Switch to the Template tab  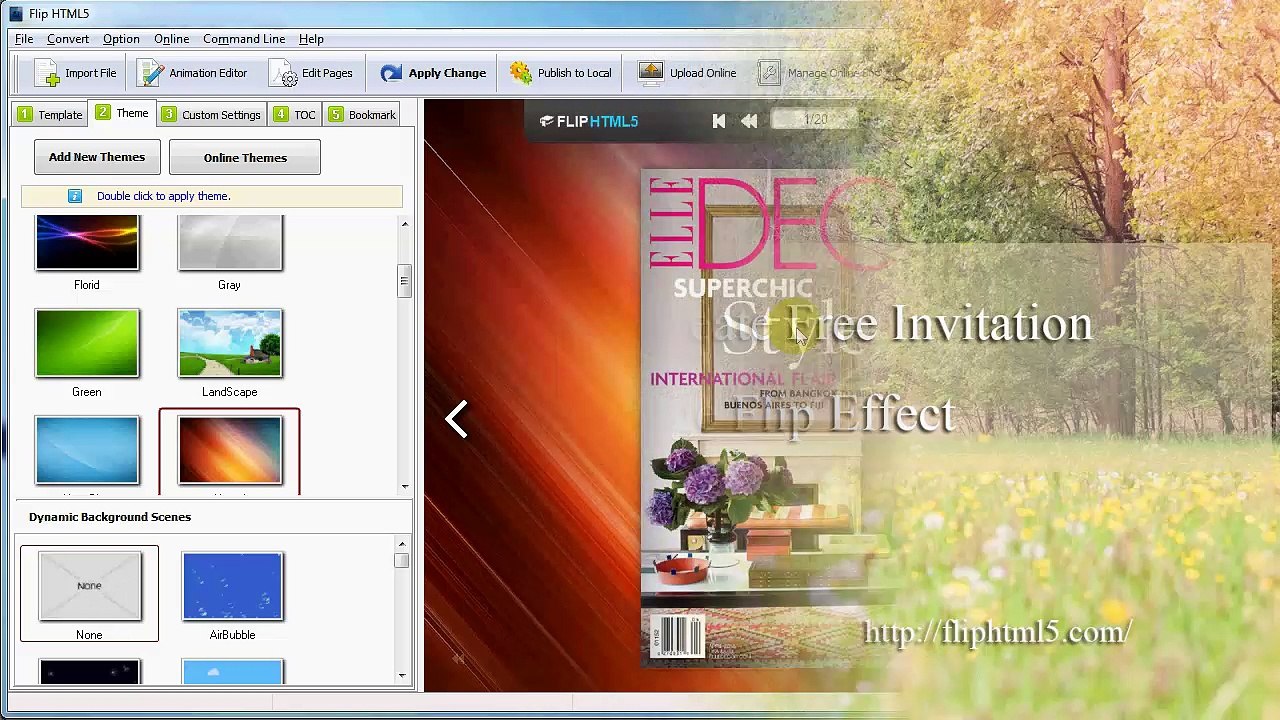pos(50,115)
